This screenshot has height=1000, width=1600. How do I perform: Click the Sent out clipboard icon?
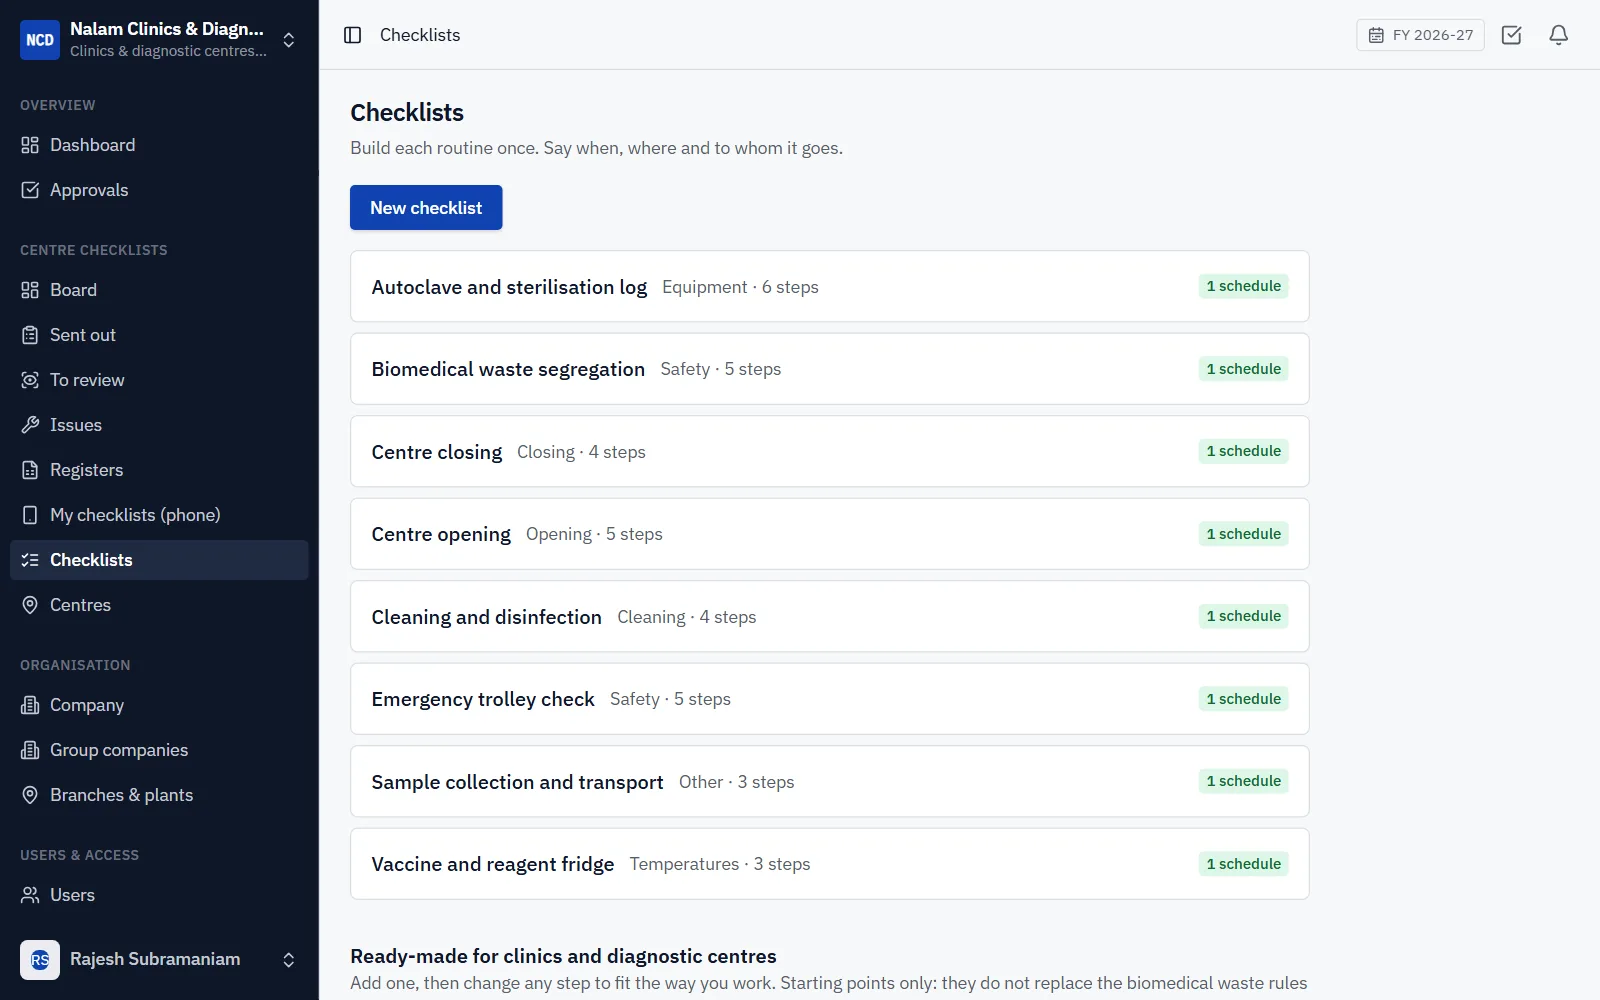[30, 335]
